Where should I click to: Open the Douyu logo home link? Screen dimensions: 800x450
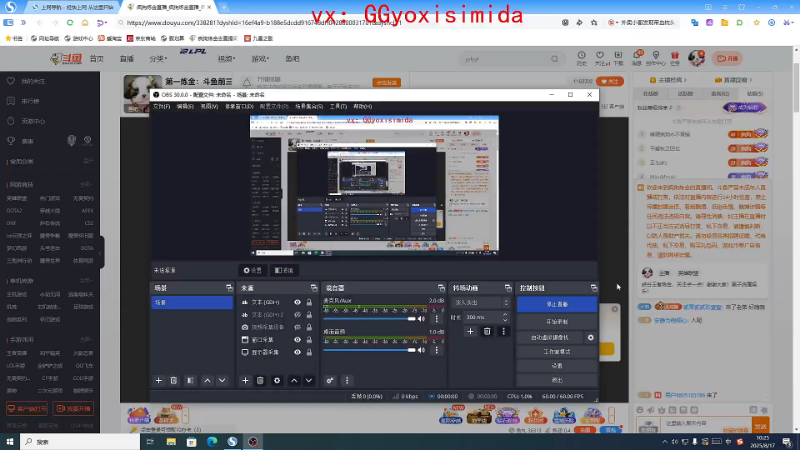(66, 59)
